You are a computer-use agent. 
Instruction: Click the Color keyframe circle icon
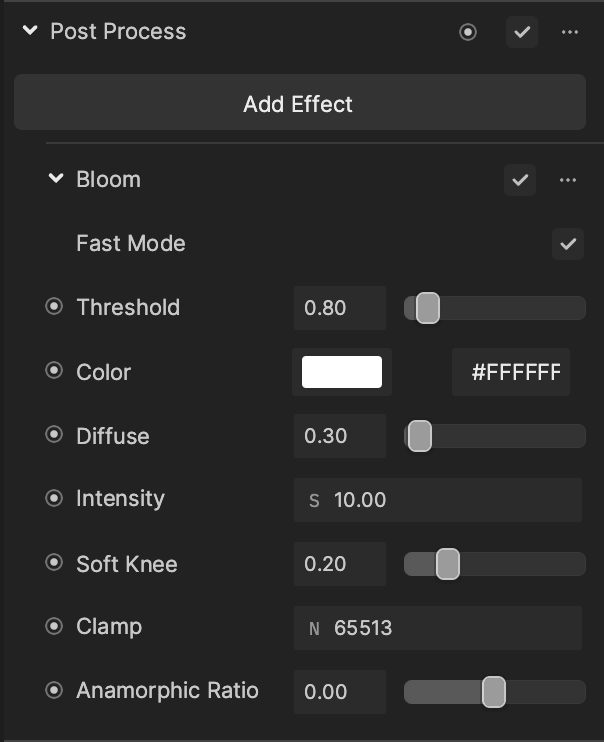pyautogui.click(x=54, y=370)
